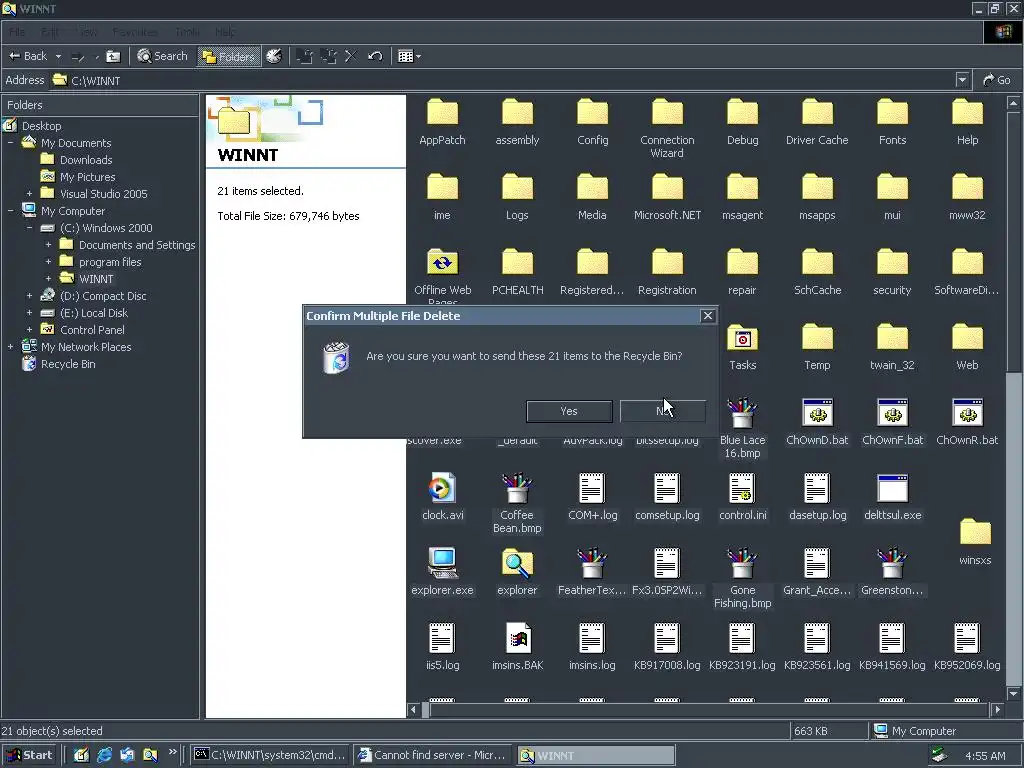Toggle the Folders pane button

coord(228,56)
